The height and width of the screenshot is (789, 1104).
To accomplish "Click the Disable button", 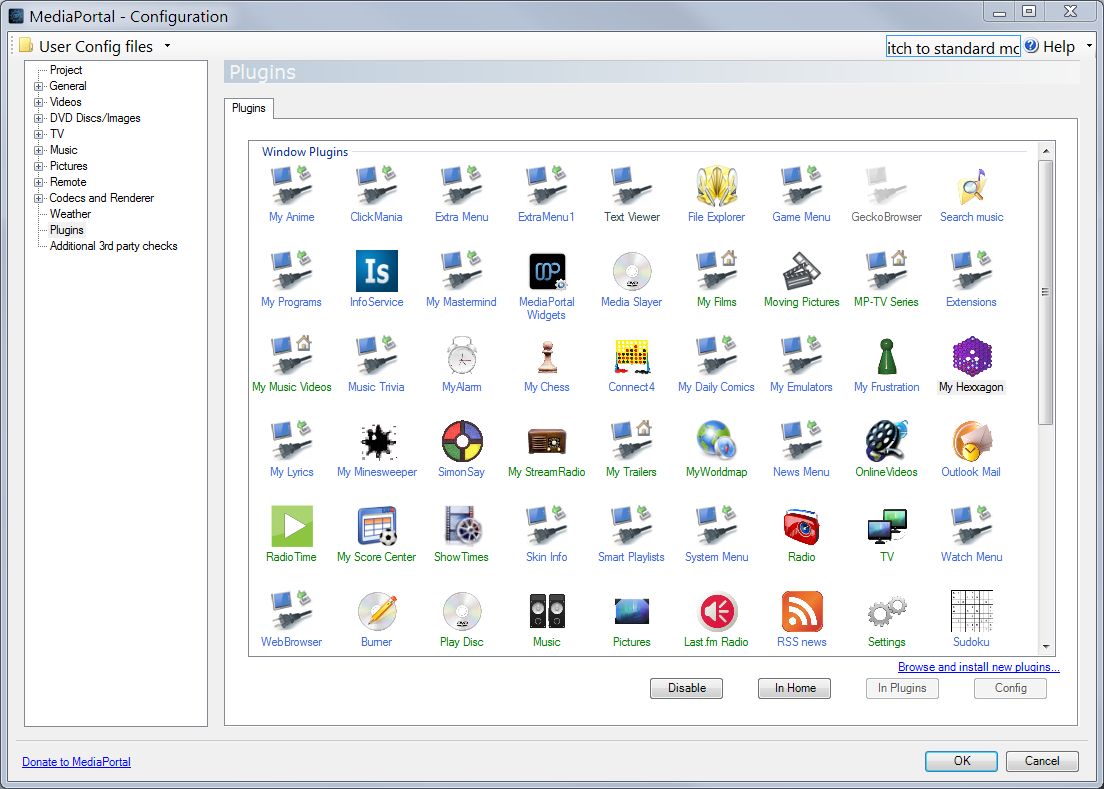I will tap(686, 688).
